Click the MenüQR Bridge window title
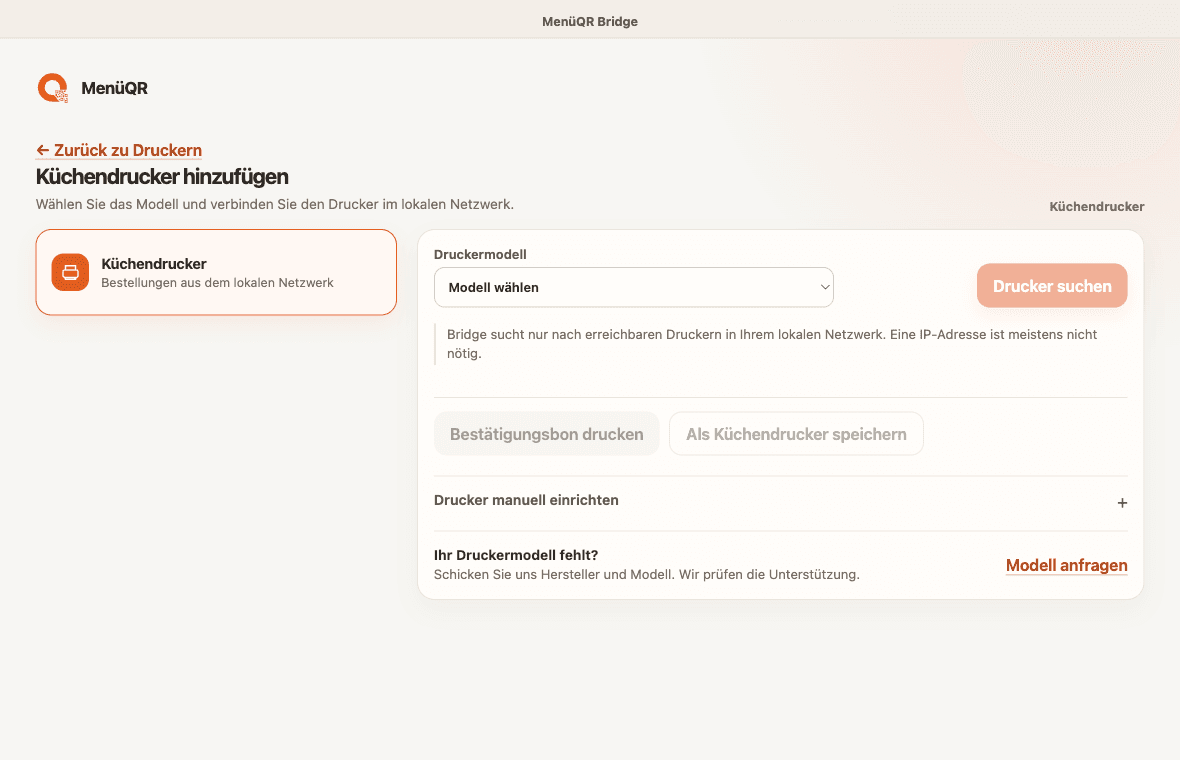The image size is (1180, 760). [590, 22]
